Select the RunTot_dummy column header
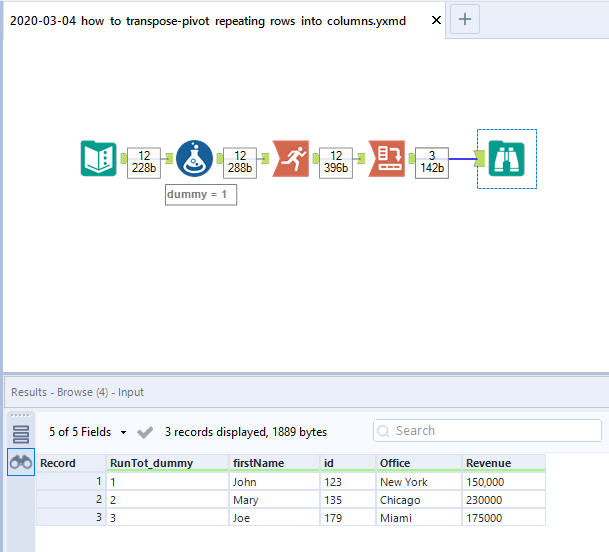The width and height of the screenshot is (609, 552). pos(167,463)
